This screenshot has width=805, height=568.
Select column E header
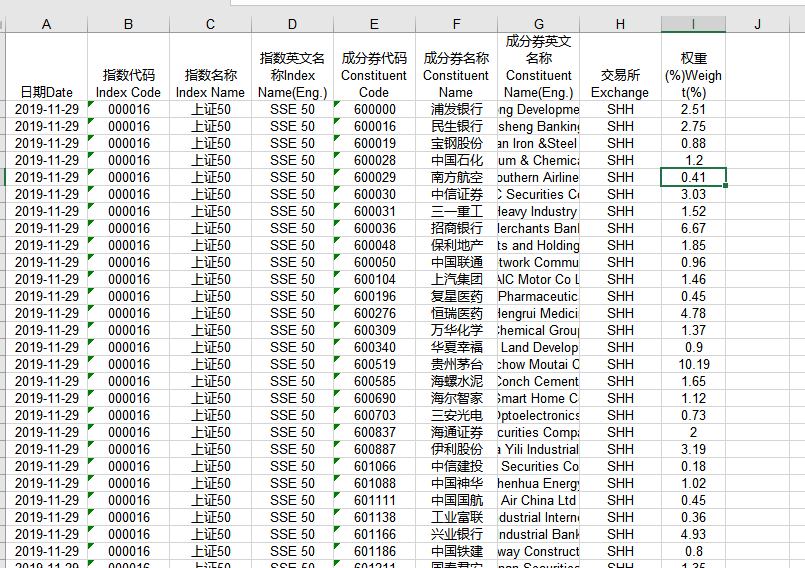374,24
